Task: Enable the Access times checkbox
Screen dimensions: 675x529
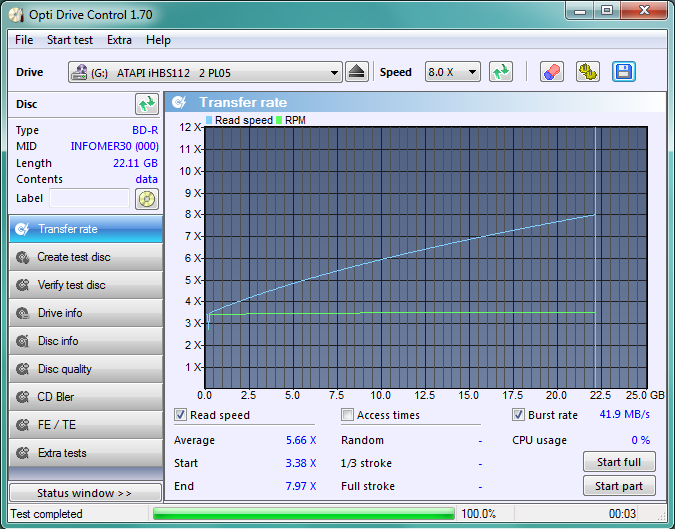Action: click(347, 415)
